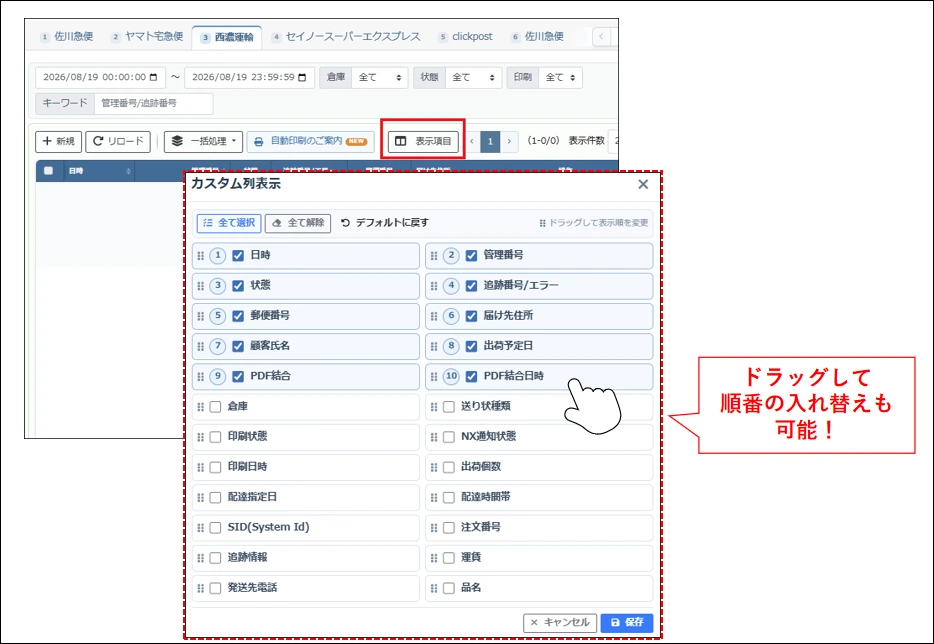
Task: Click the キャンセル button
Action: click(559, 623)
